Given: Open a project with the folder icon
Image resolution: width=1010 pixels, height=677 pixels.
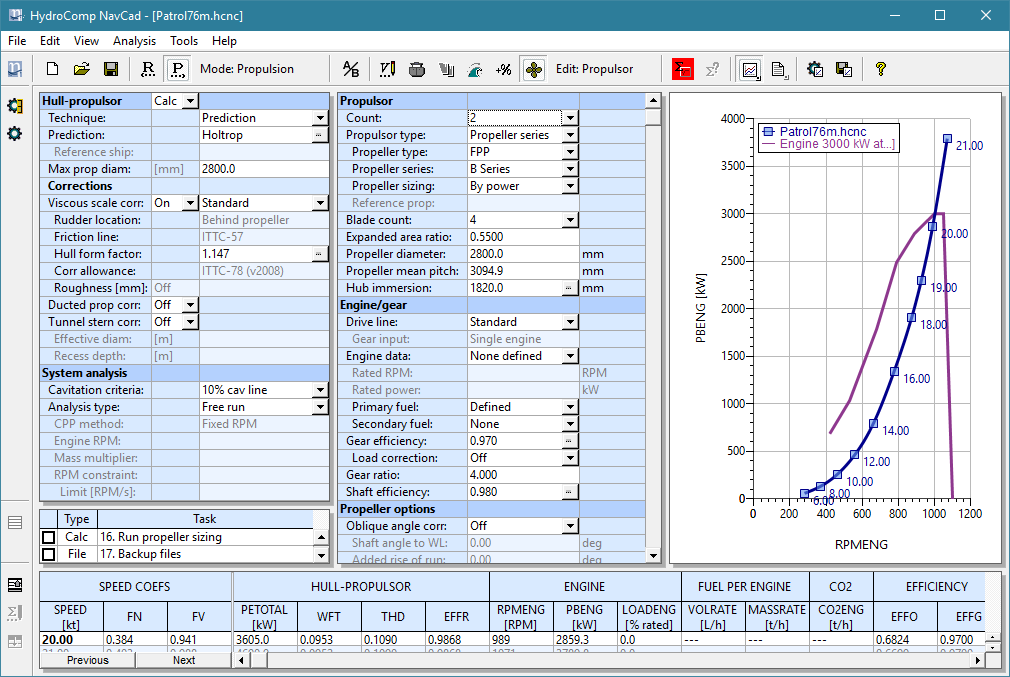Looking at the screenshot, I should point(82,69).
